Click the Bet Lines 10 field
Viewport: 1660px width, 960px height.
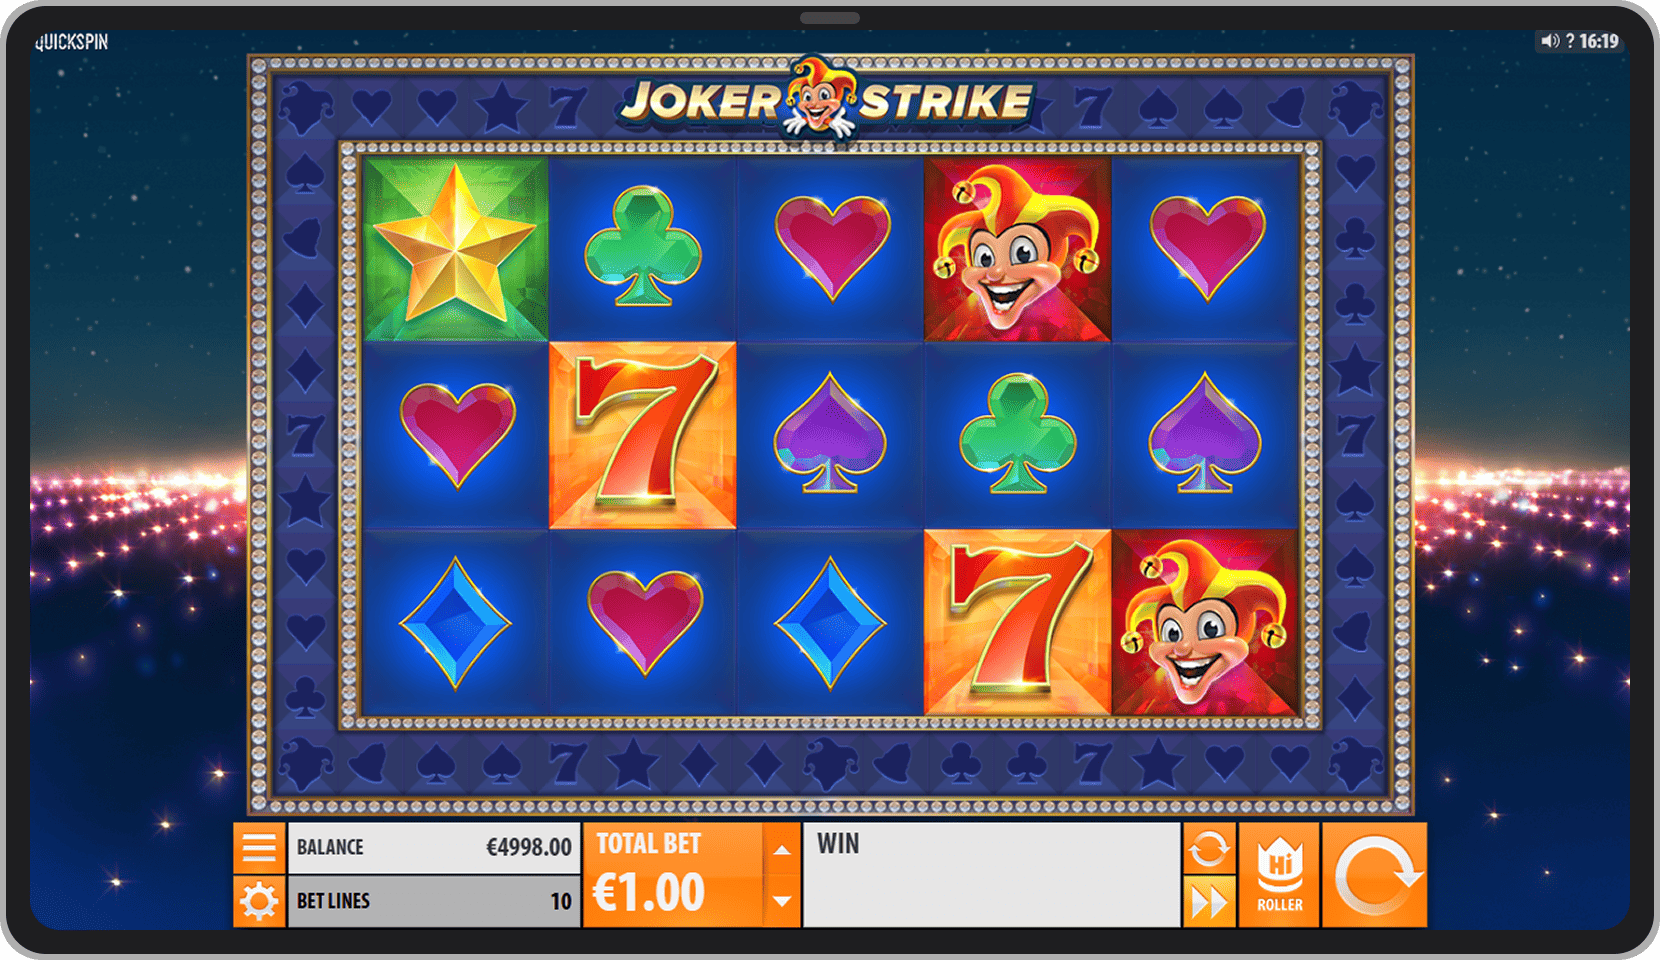(434, 902)
